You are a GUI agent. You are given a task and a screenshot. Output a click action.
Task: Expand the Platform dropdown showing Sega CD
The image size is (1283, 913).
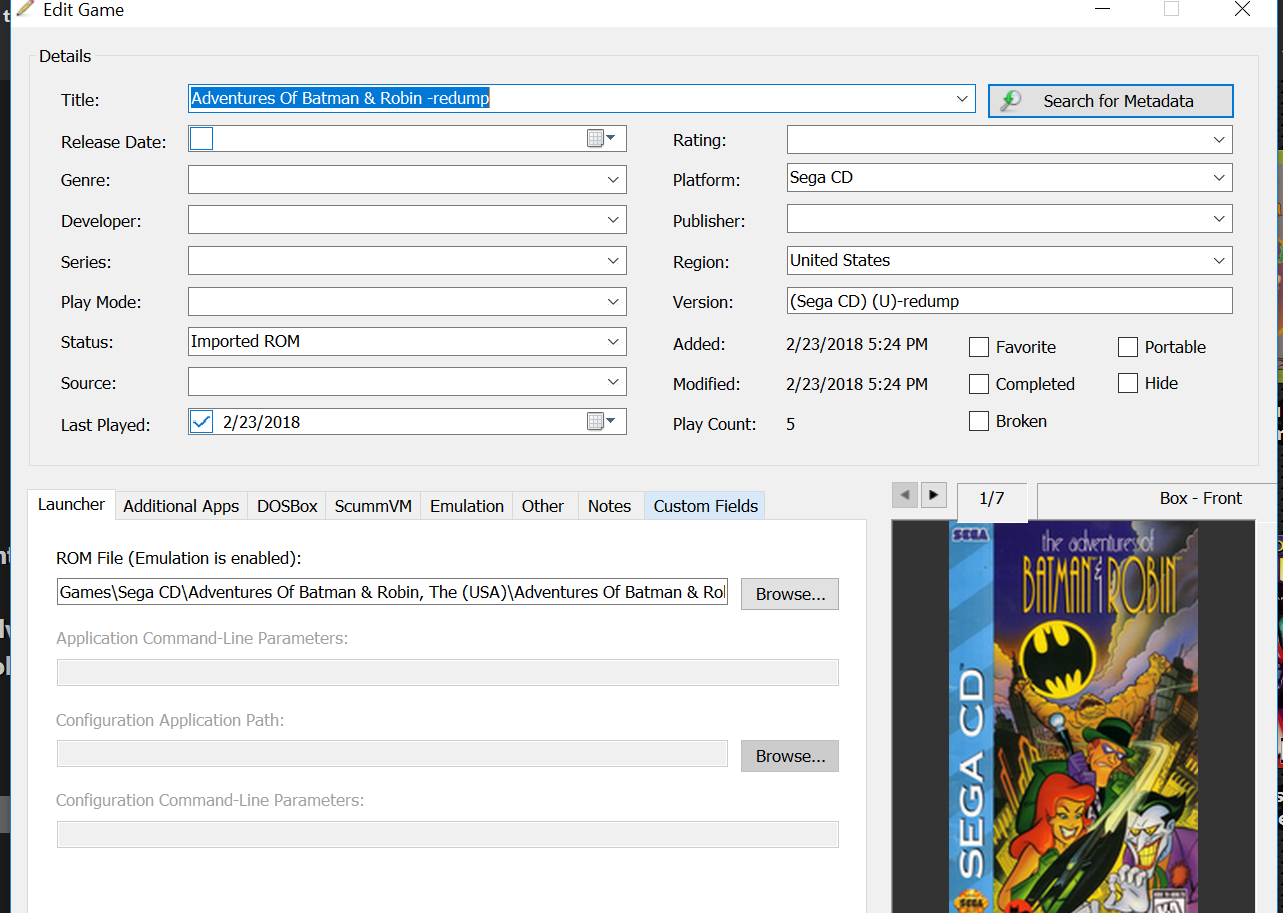coord(1219,178)
